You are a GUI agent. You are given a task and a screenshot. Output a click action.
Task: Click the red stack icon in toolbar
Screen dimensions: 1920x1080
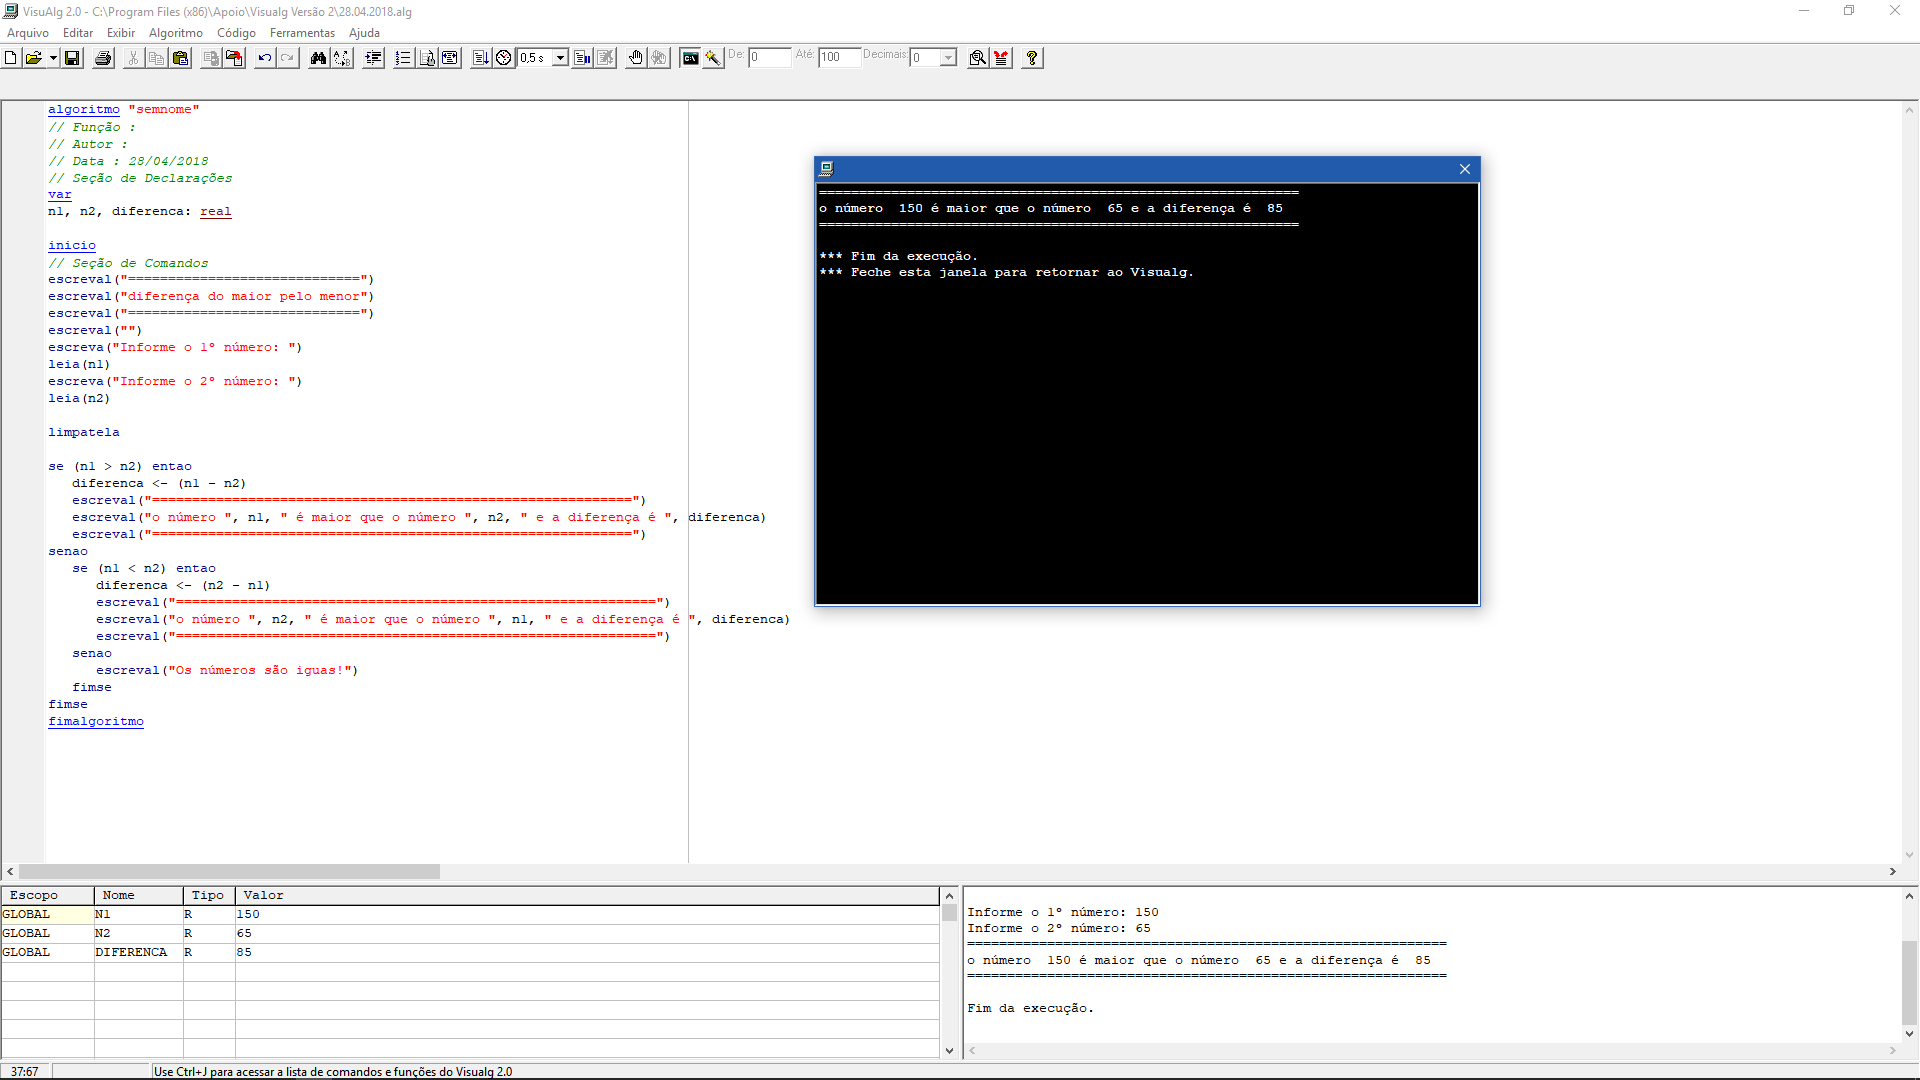tap(1001, 58)
